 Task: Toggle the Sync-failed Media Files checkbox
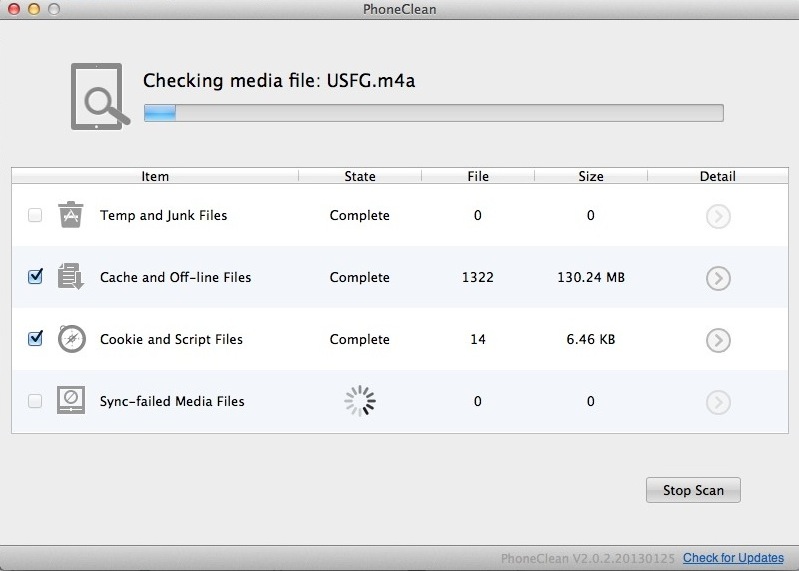[35, 401]
